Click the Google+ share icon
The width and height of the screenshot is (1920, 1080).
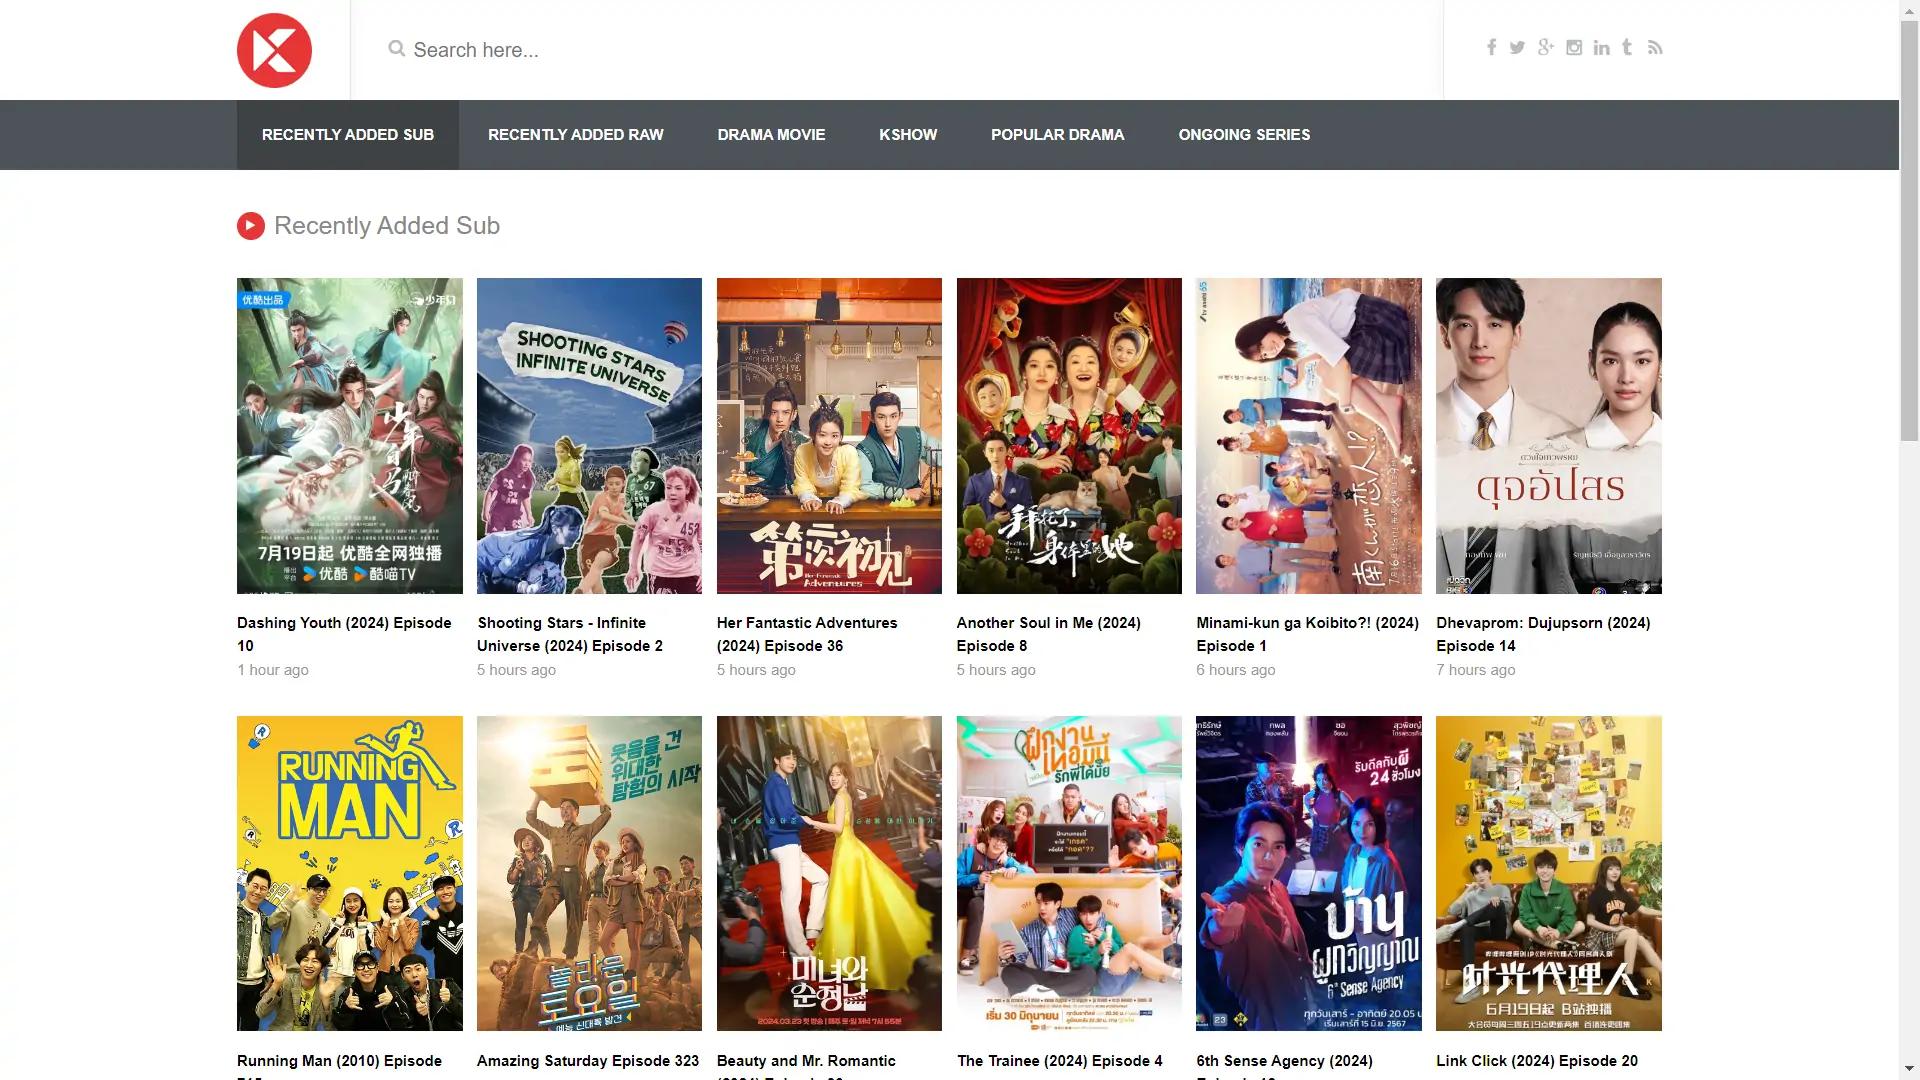(x=1546, y=47)
